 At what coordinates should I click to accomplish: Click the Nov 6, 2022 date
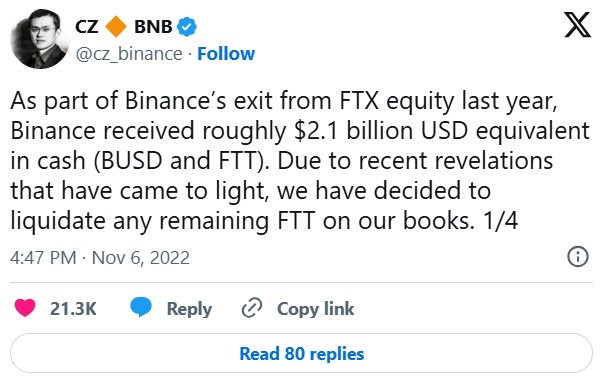(x=141, y=258)
